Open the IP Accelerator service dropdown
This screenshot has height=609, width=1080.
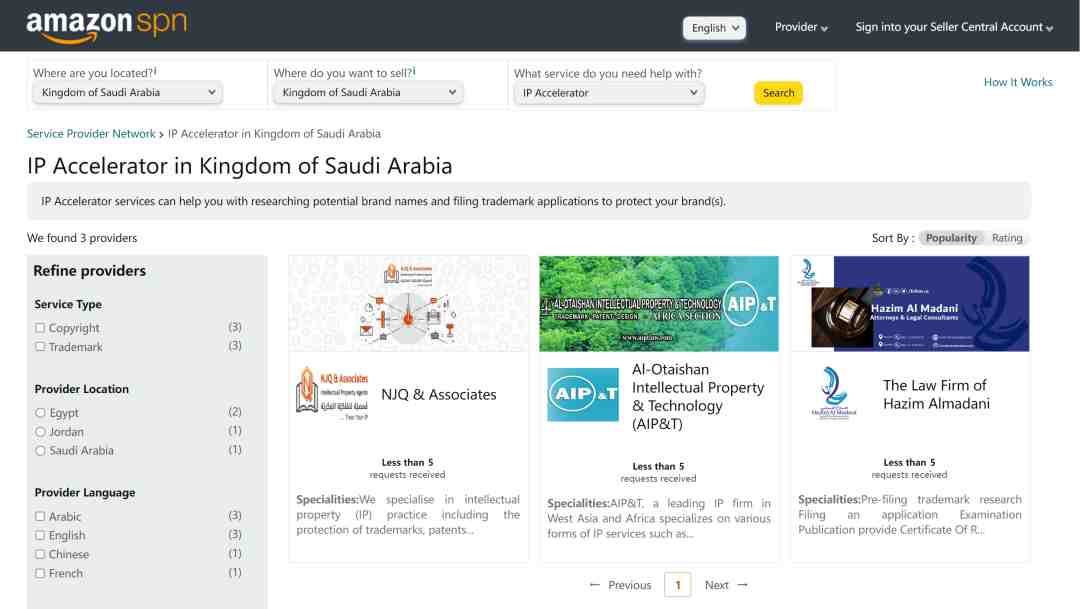click(x=609, y=93)
